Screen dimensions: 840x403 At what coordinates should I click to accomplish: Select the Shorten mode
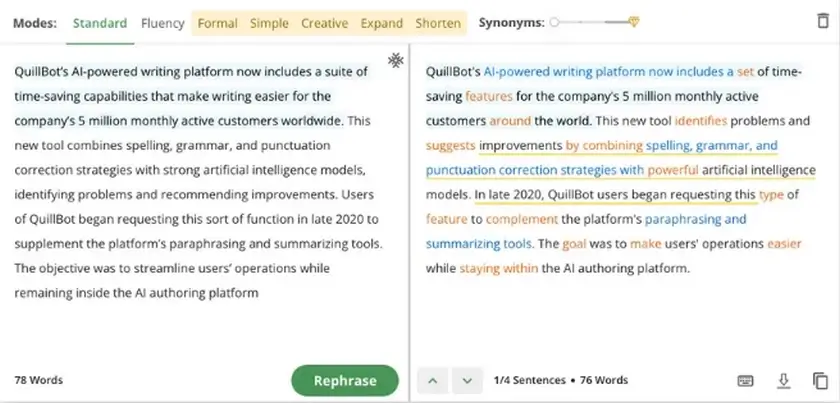pos(438,23)
